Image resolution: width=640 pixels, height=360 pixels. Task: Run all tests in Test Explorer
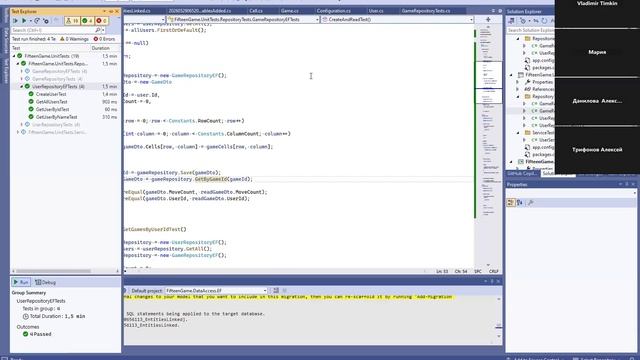(16, 20)
